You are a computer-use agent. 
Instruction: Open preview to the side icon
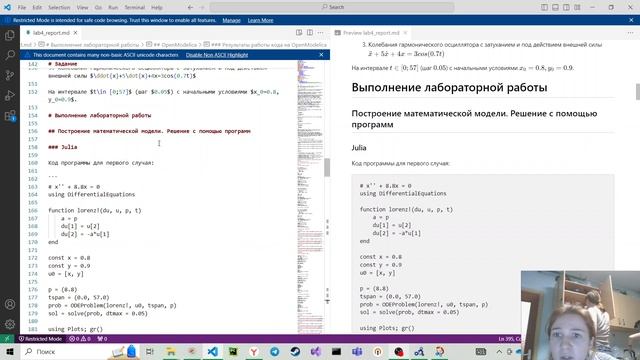[299, 33]
